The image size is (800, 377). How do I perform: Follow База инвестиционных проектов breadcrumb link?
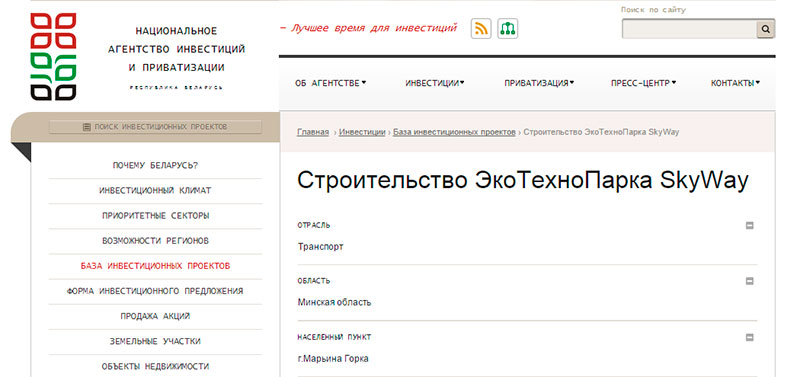[454, 132]
